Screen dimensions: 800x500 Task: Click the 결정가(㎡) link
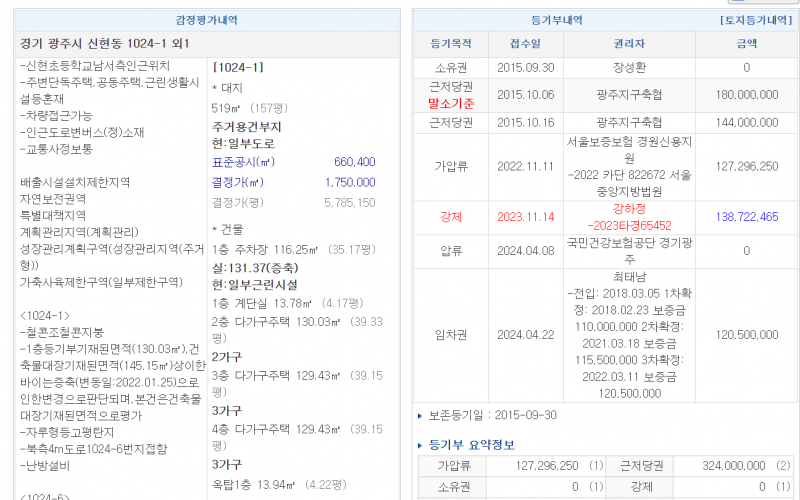click(236, 182)
